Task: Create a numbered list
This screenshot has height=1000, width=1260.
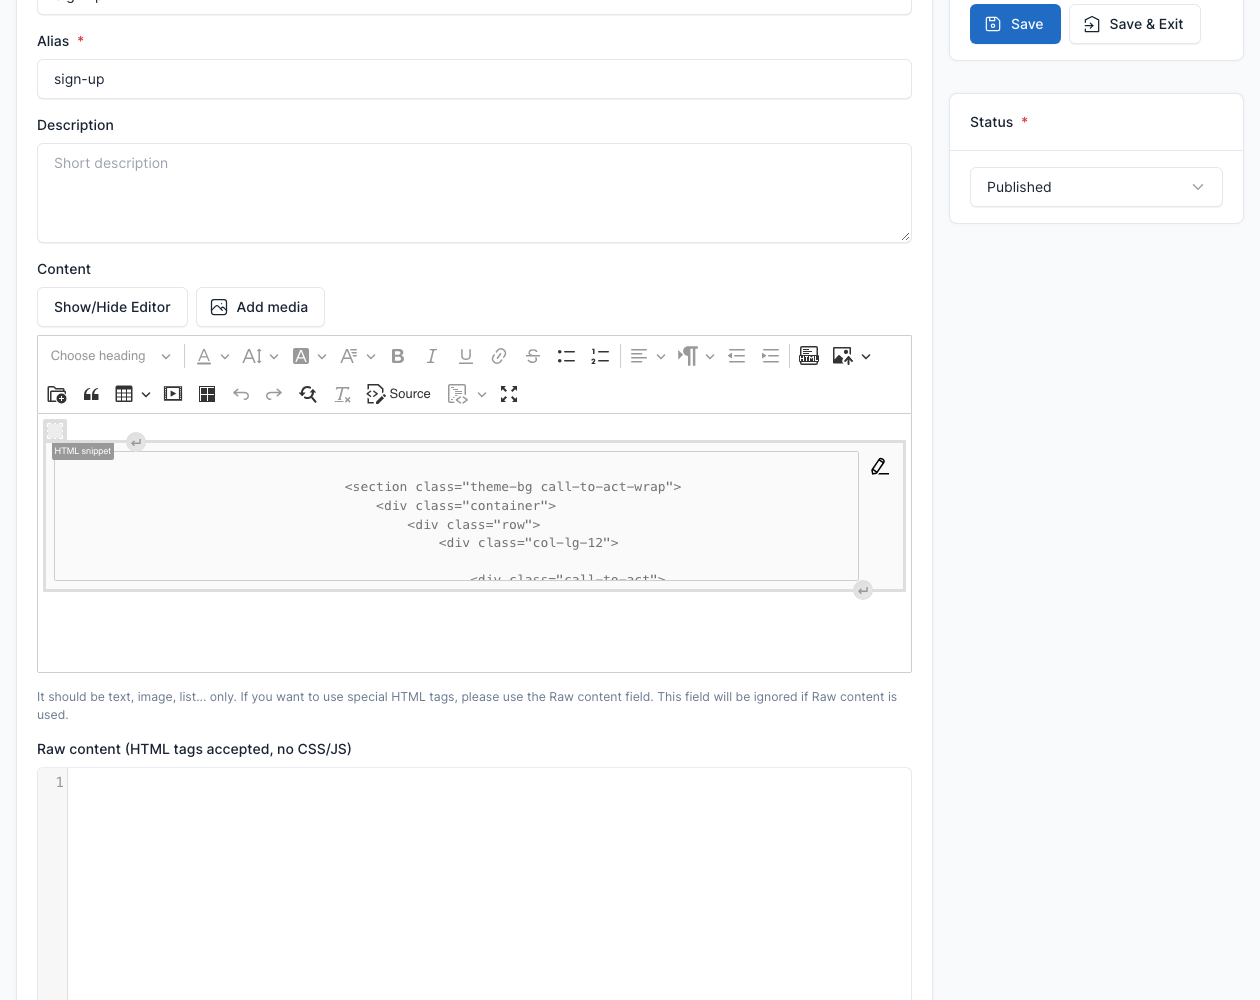Action: click(600, 356)
